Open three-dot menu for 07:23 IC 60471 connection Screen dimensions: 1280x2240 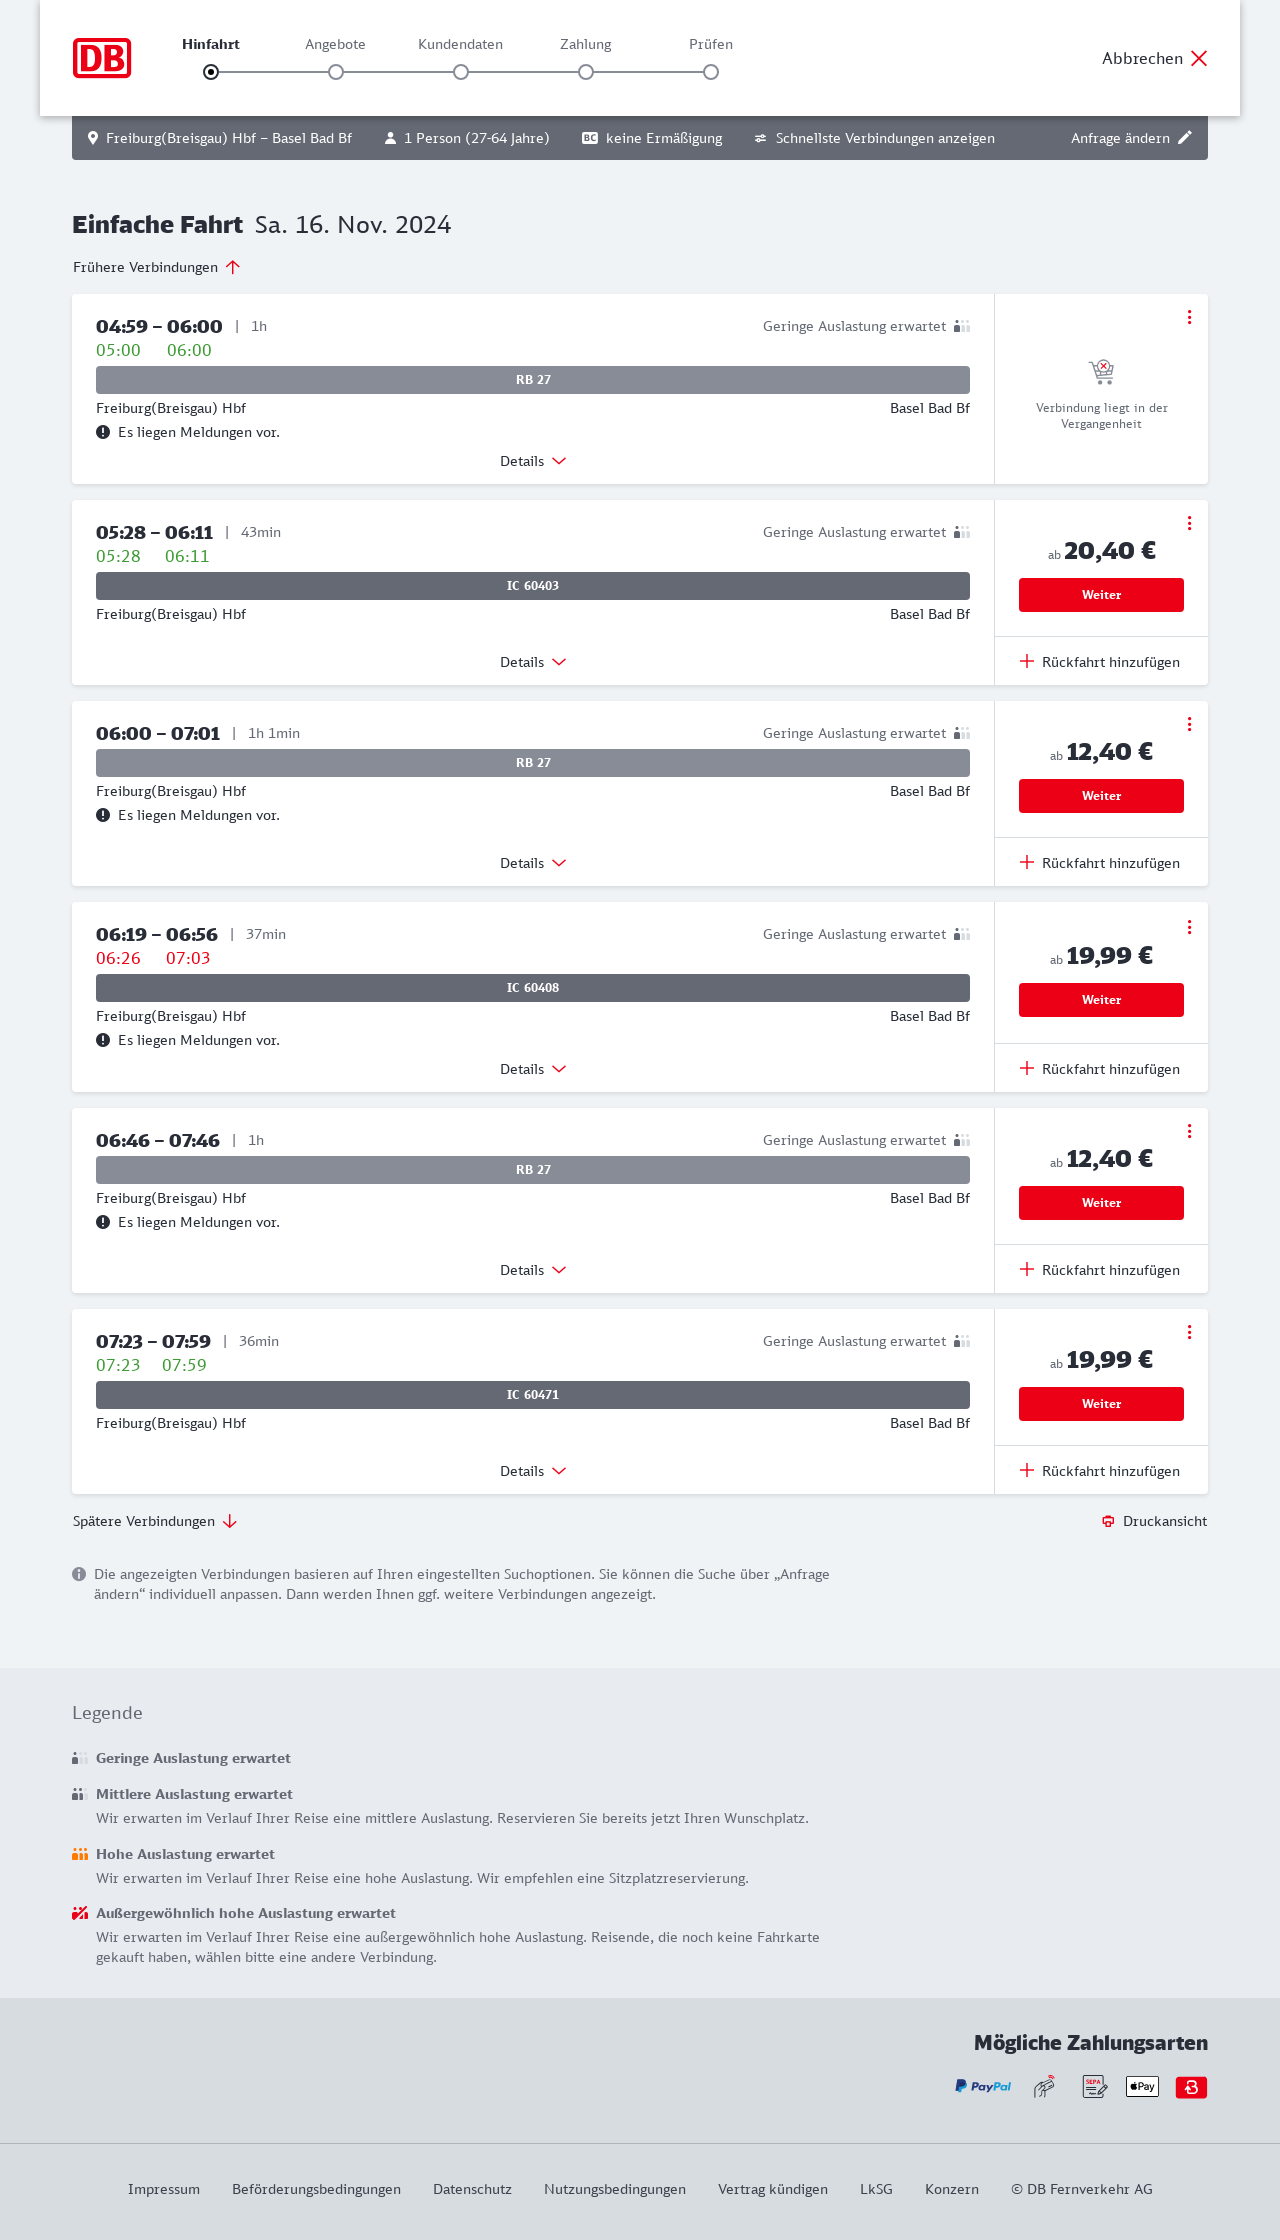click(1189, 1332)
